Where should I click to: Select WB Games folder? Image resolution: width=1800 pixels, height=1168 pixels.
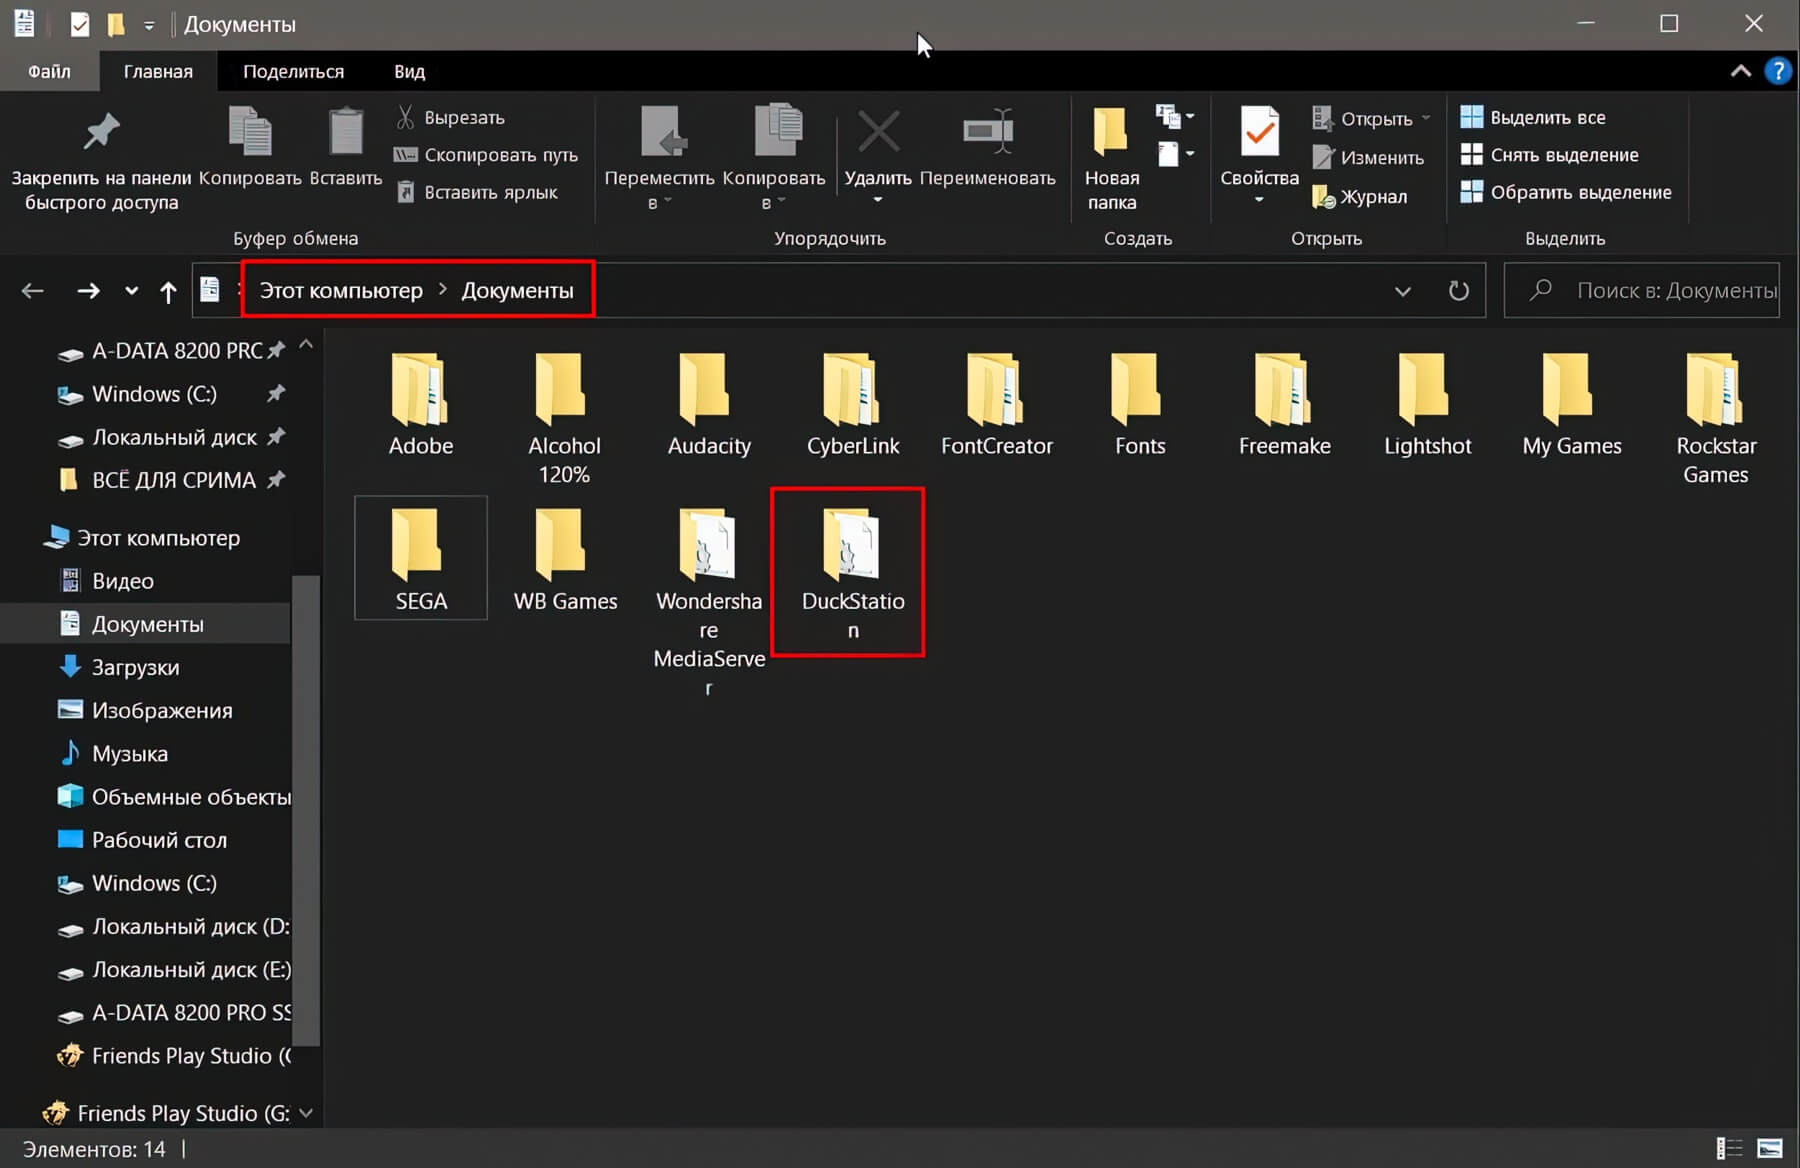tap(564, 560)
